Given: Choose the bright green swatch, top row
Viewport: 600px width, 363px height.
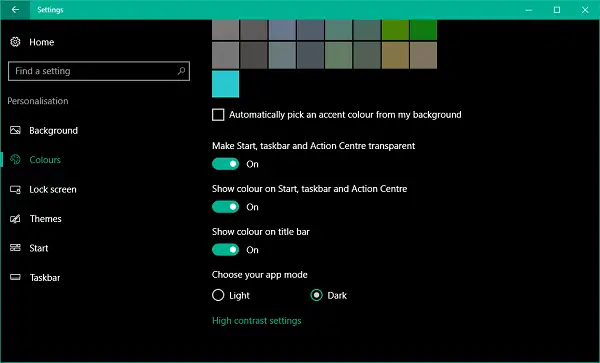Looking at the screenshot, I should pos(395,30).
